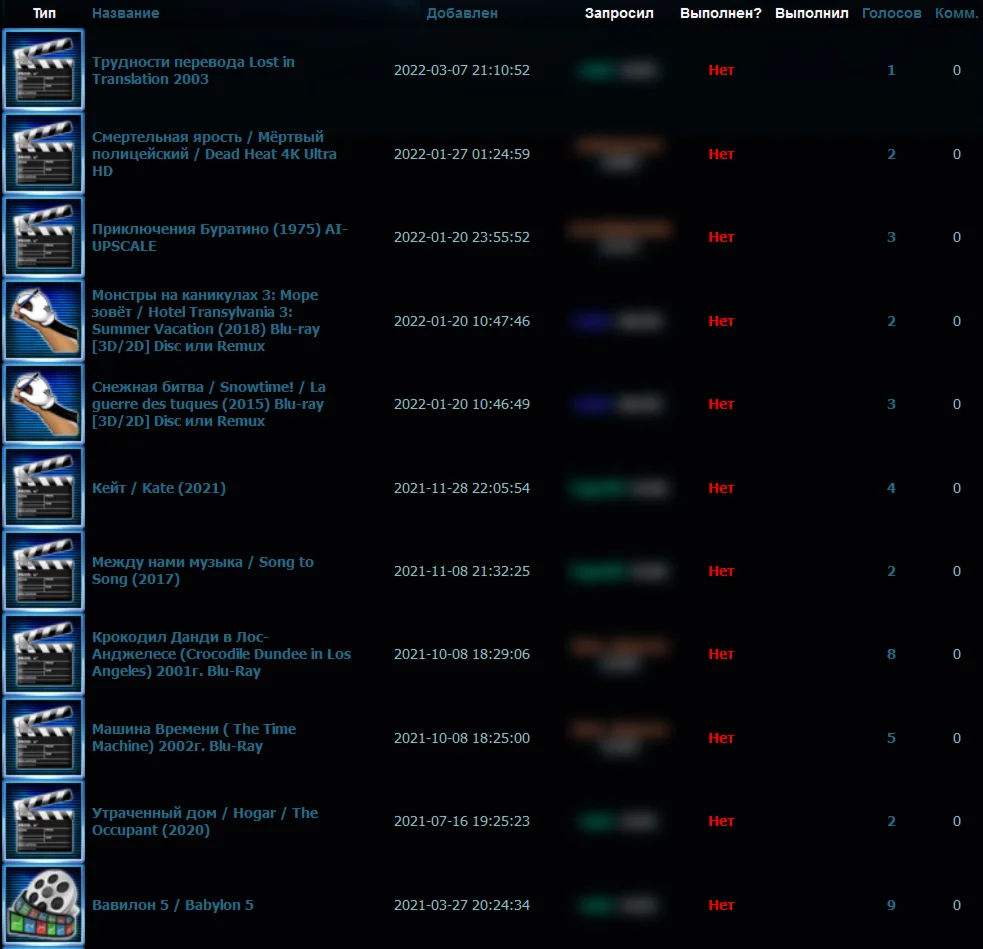The width and height of the screenshot is (983, 949).
Task: Click date 2021-11-28 22:05:54
Action: coord(461,488)
